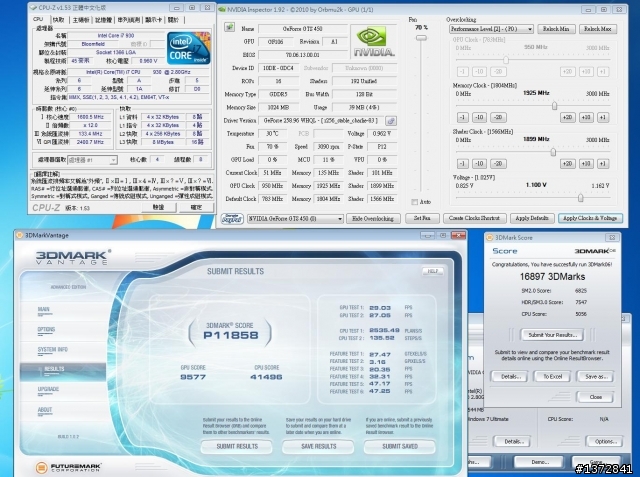Image resolution: width=640 pixels, height=477 pixels.
Task: Click the validate button in CPU-Z
Action: tap(158, 207)
